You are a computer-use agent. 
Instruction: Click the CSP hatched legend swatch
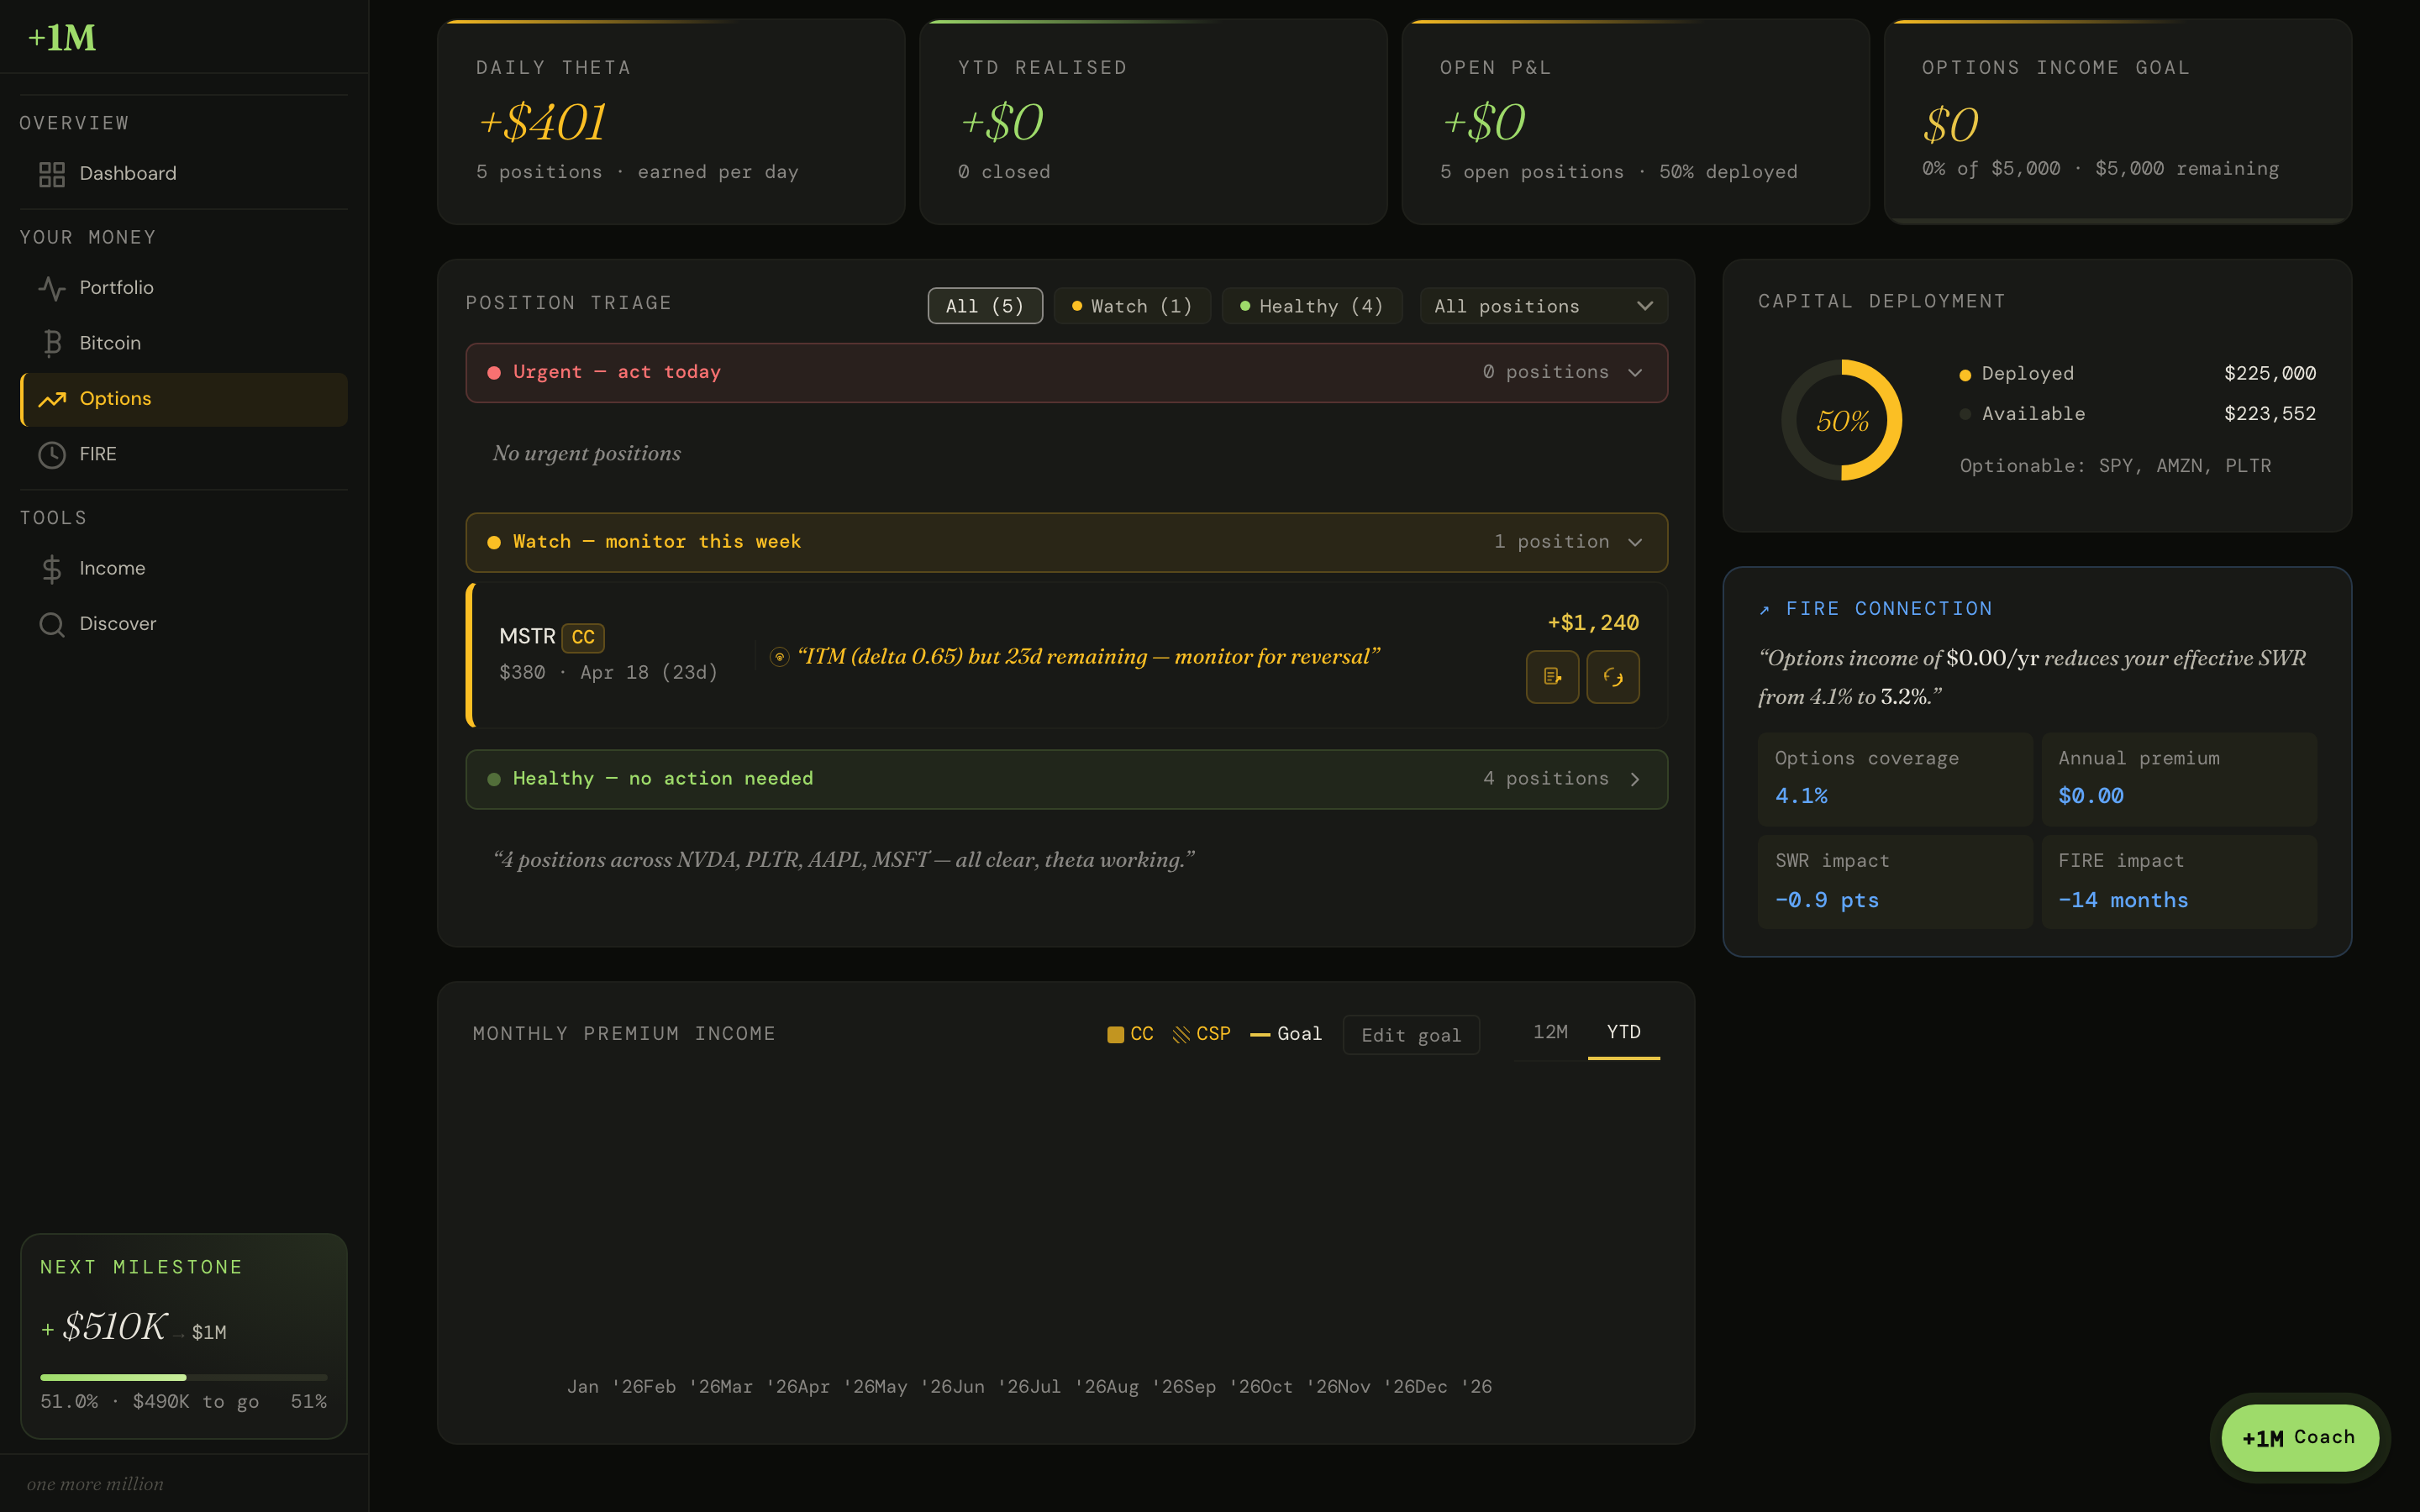click(x=1181, y=1035)
